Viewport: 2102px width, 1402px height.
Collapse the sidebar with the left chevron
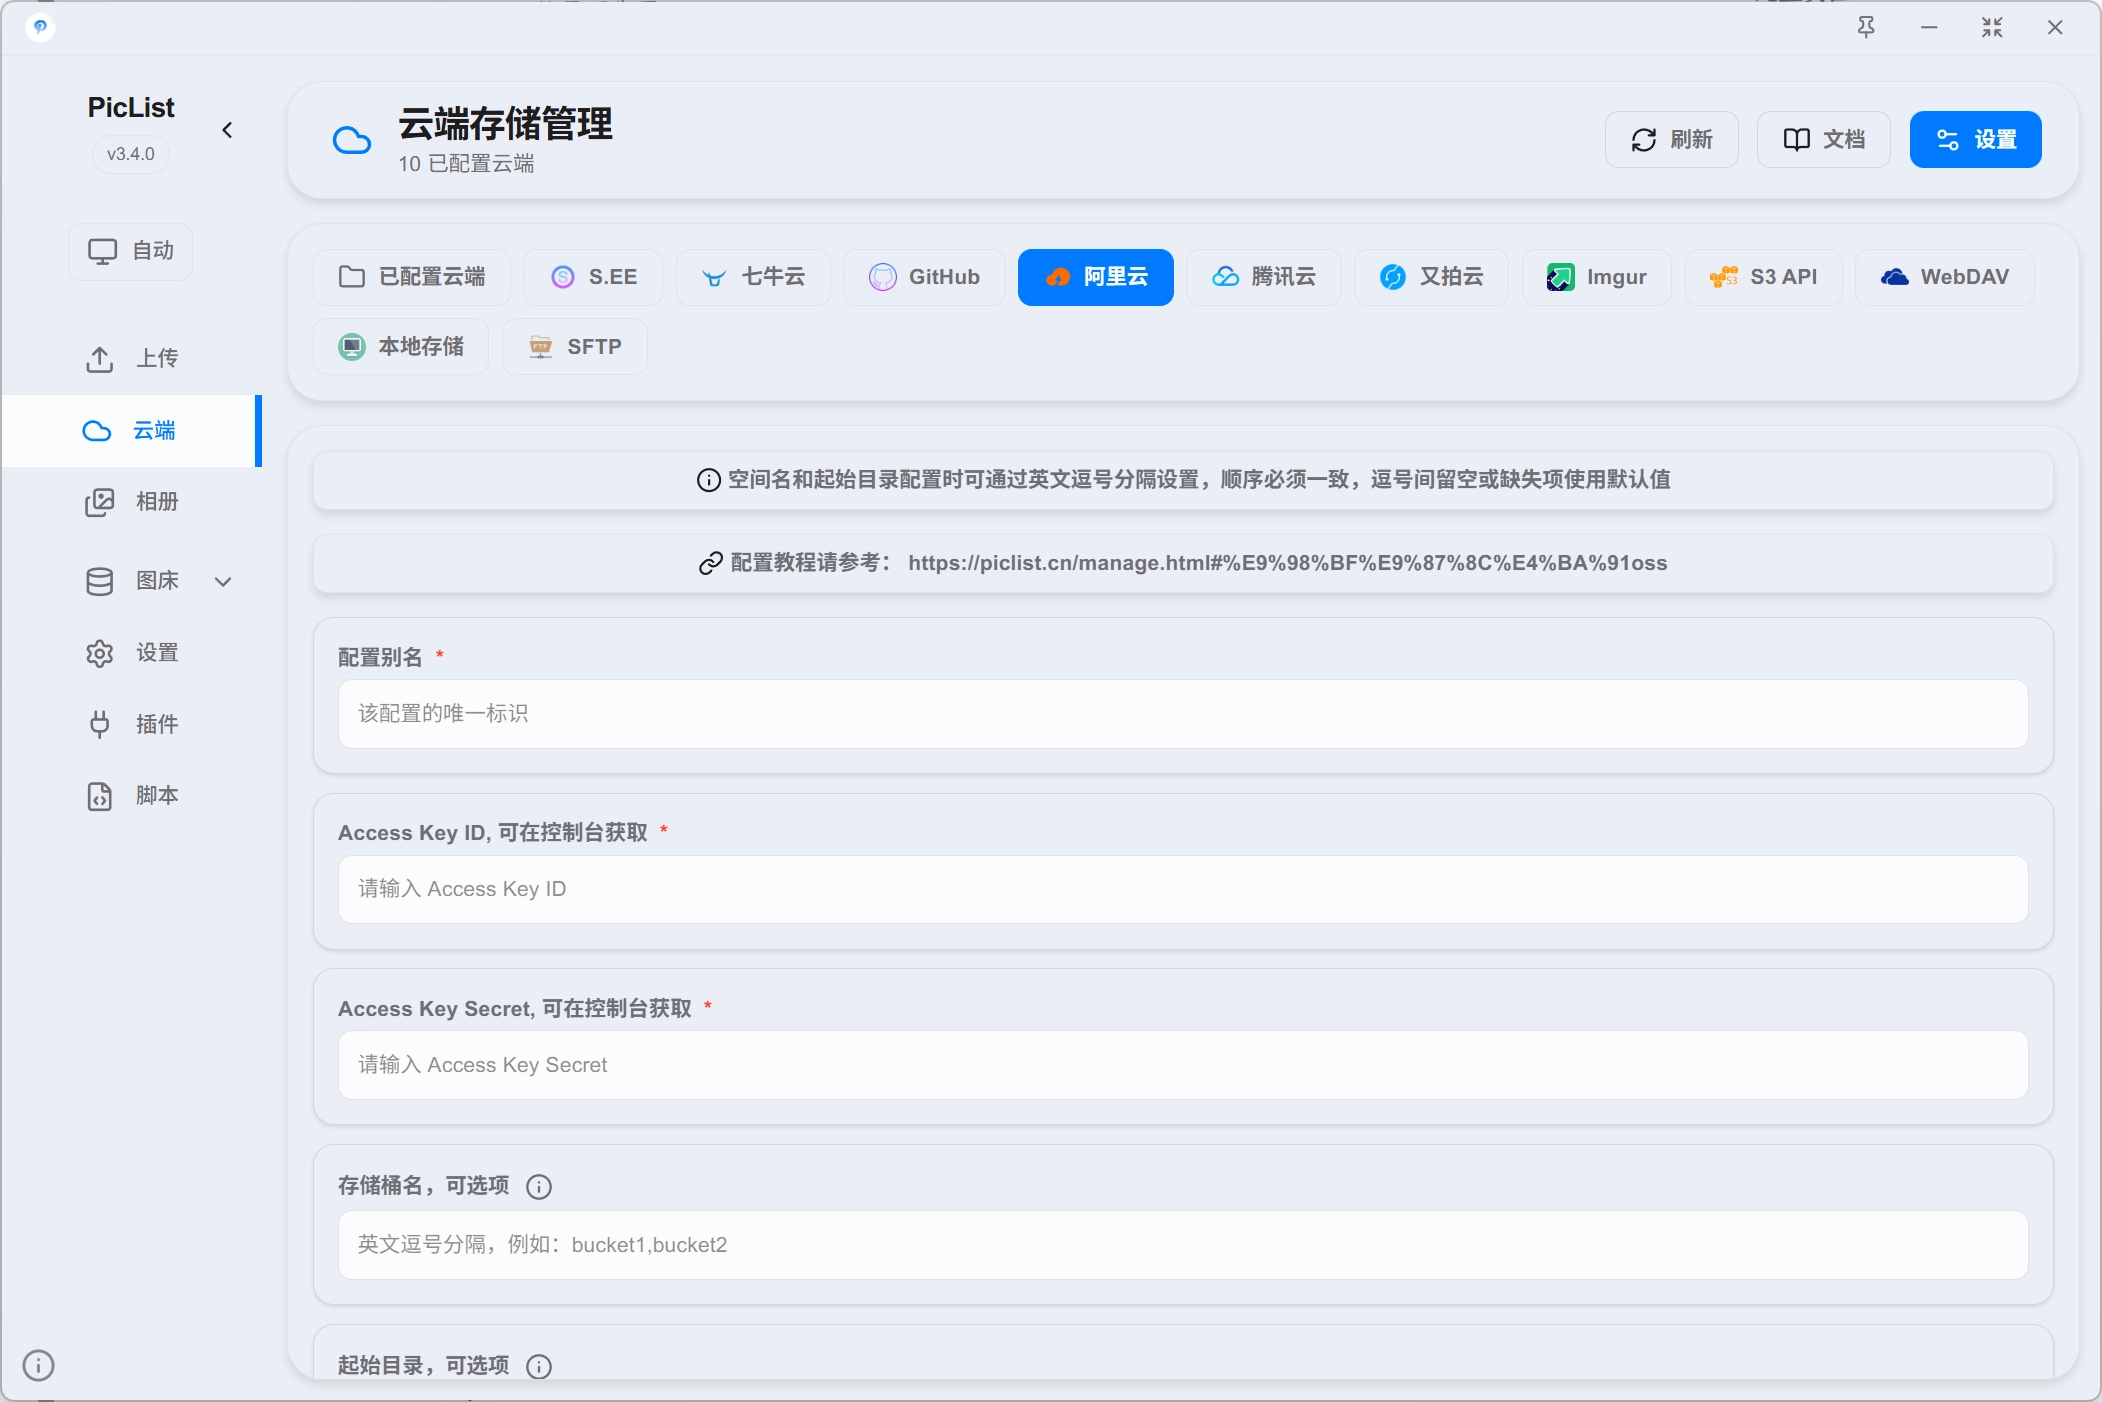(227, 130)
